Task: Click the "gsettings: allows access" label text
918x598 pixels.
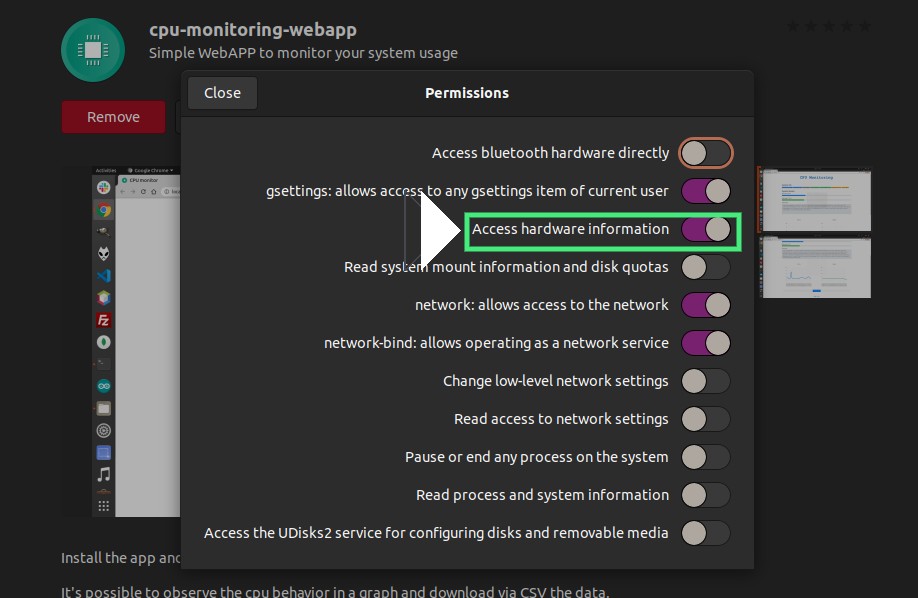Action: click(467, 191)
